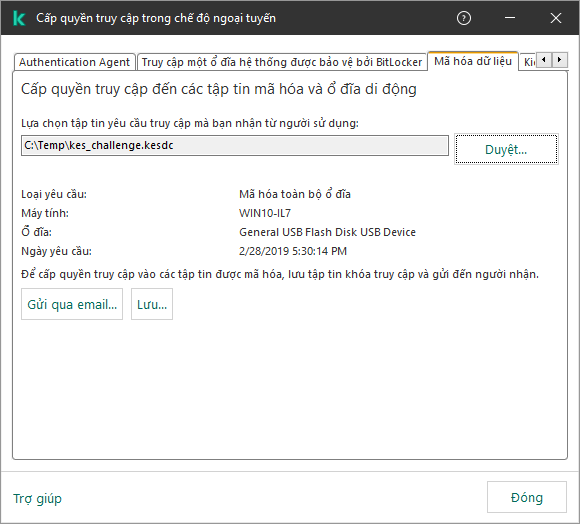Viewport: 580px width, 524px height.
Task: Click the Mã hóa toàn bộ ổ đĩa value
Action: click(x=295, y=194)
